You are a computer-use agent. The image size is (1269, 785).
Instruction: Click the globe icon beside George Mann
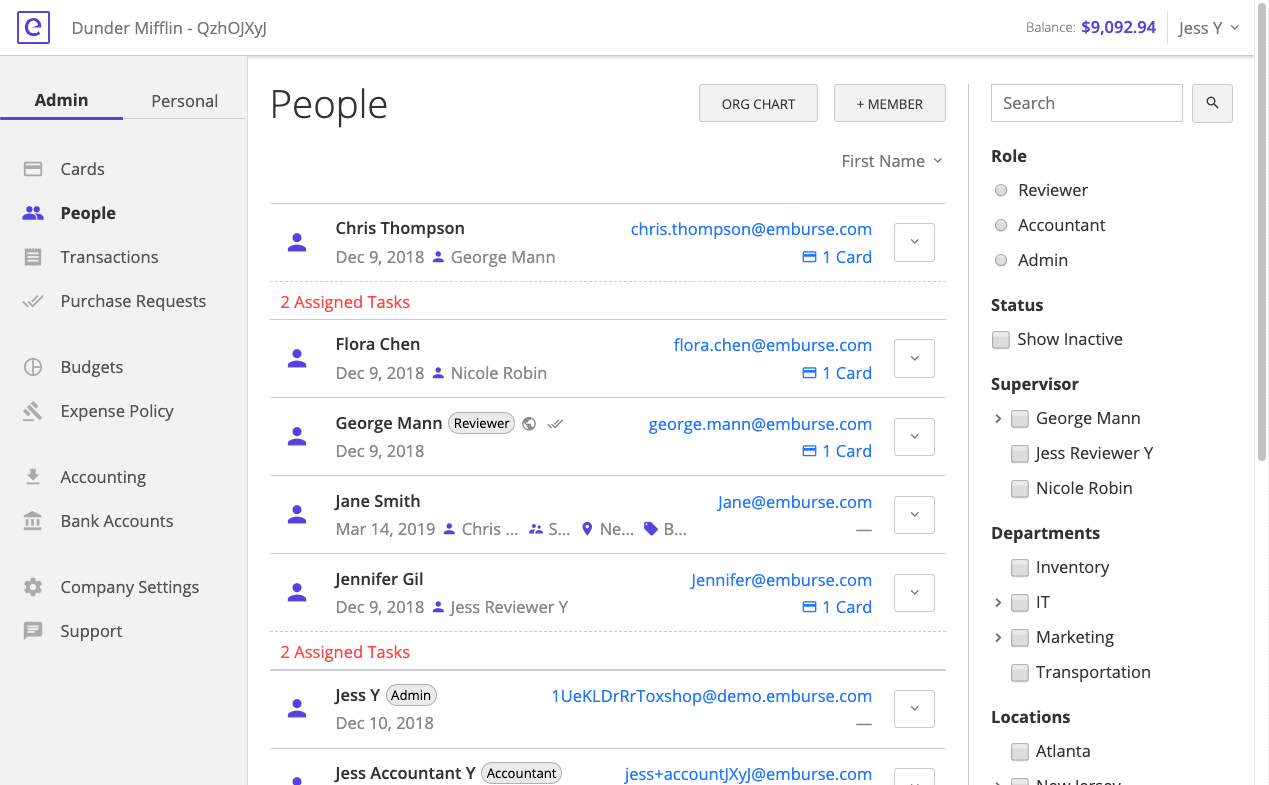click(529, 423)
